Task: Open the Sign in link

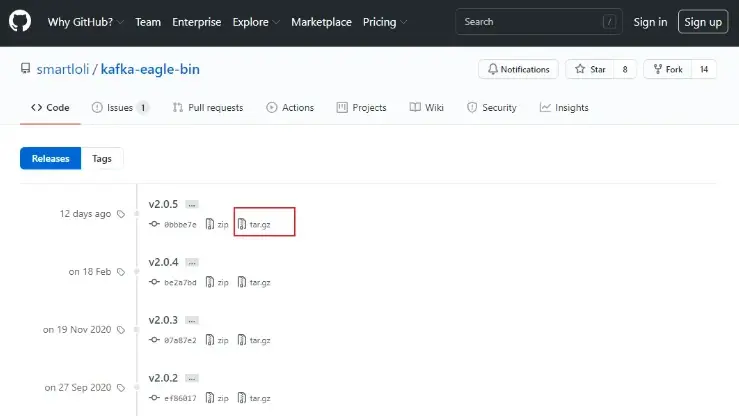Action: (x=650, y=22)
